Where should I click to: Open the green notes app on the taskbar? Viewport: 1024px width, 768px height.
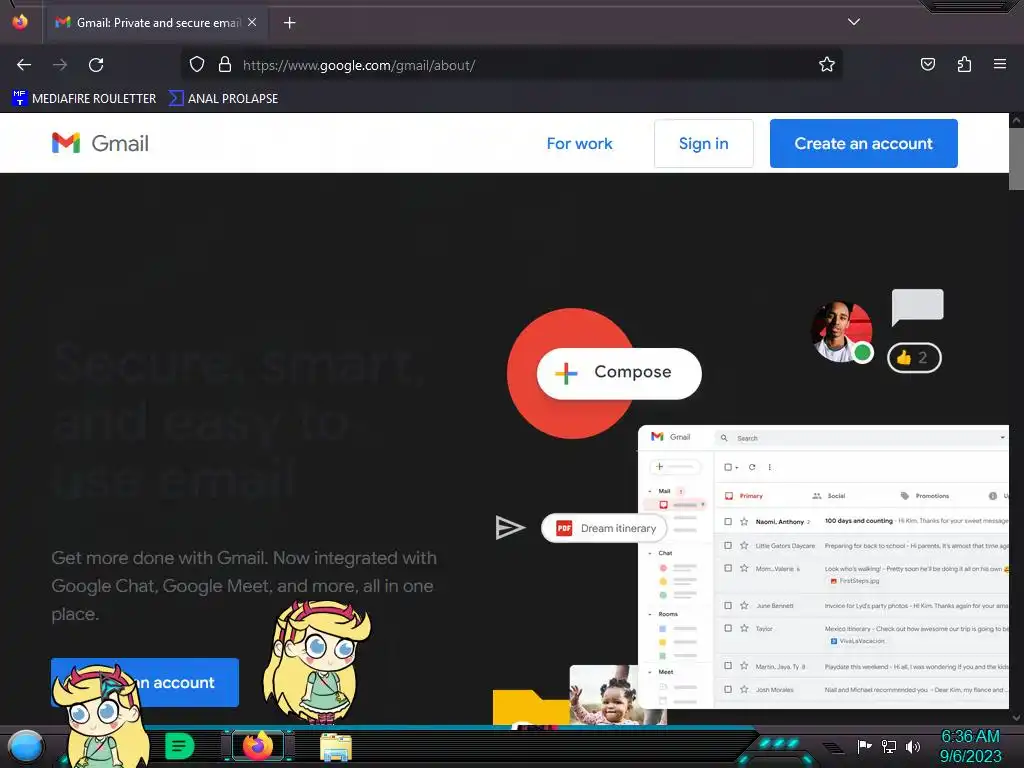pos(180,746)
